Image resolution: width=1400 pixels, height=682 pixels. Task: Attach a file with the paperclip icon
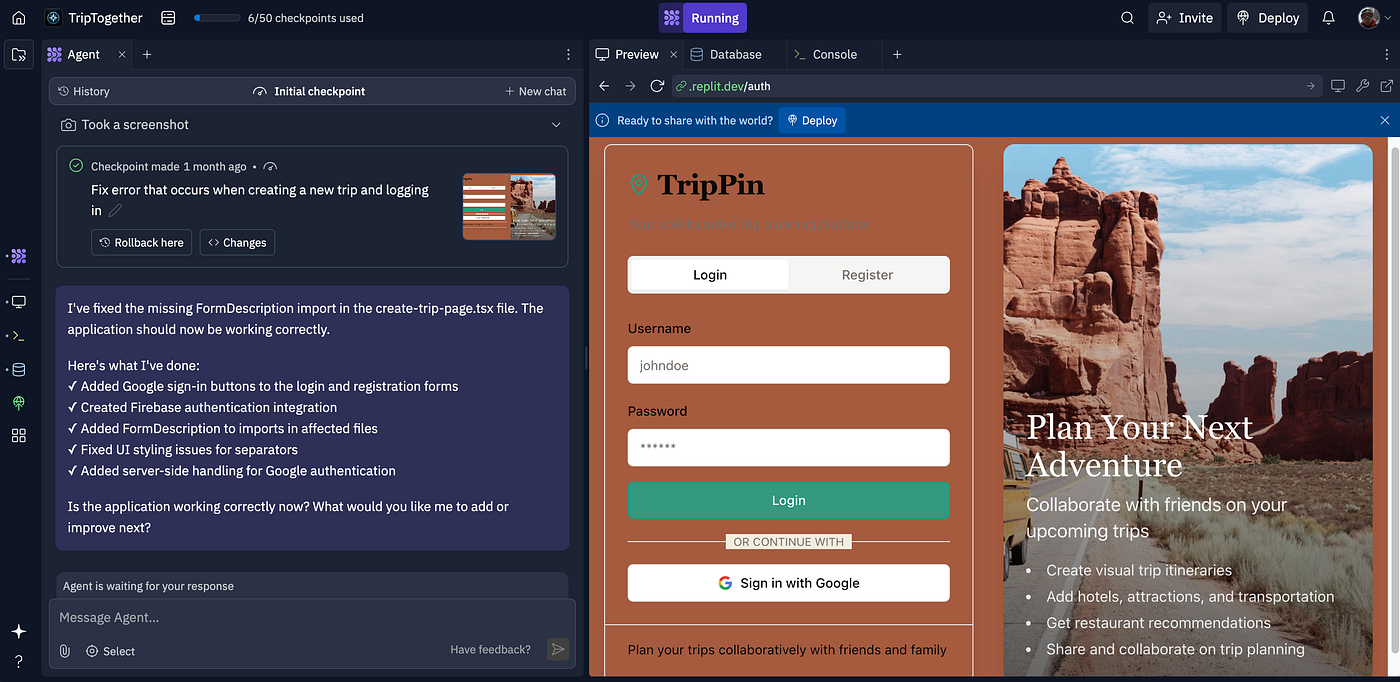(x=64, y=651)
